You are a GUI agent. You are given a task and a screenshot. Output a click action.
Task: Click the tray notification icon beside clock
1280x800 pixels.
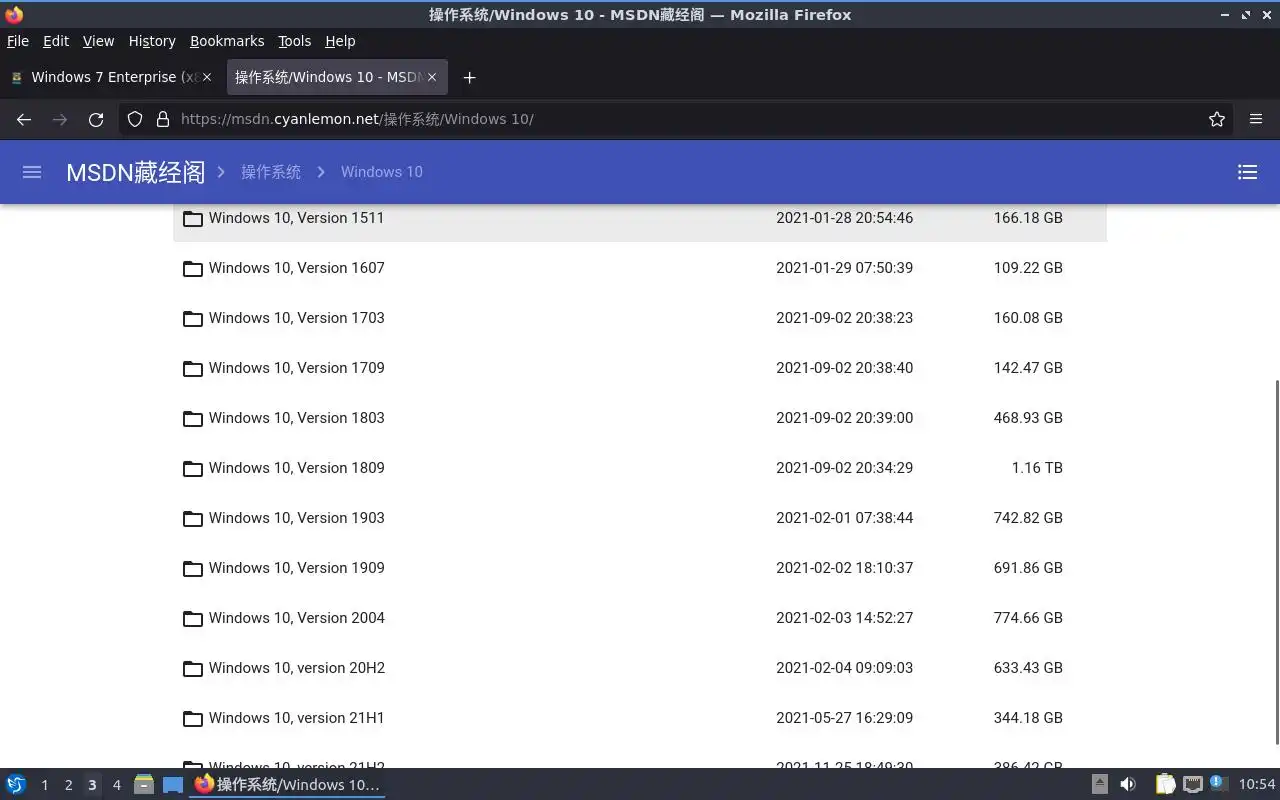1218,784
